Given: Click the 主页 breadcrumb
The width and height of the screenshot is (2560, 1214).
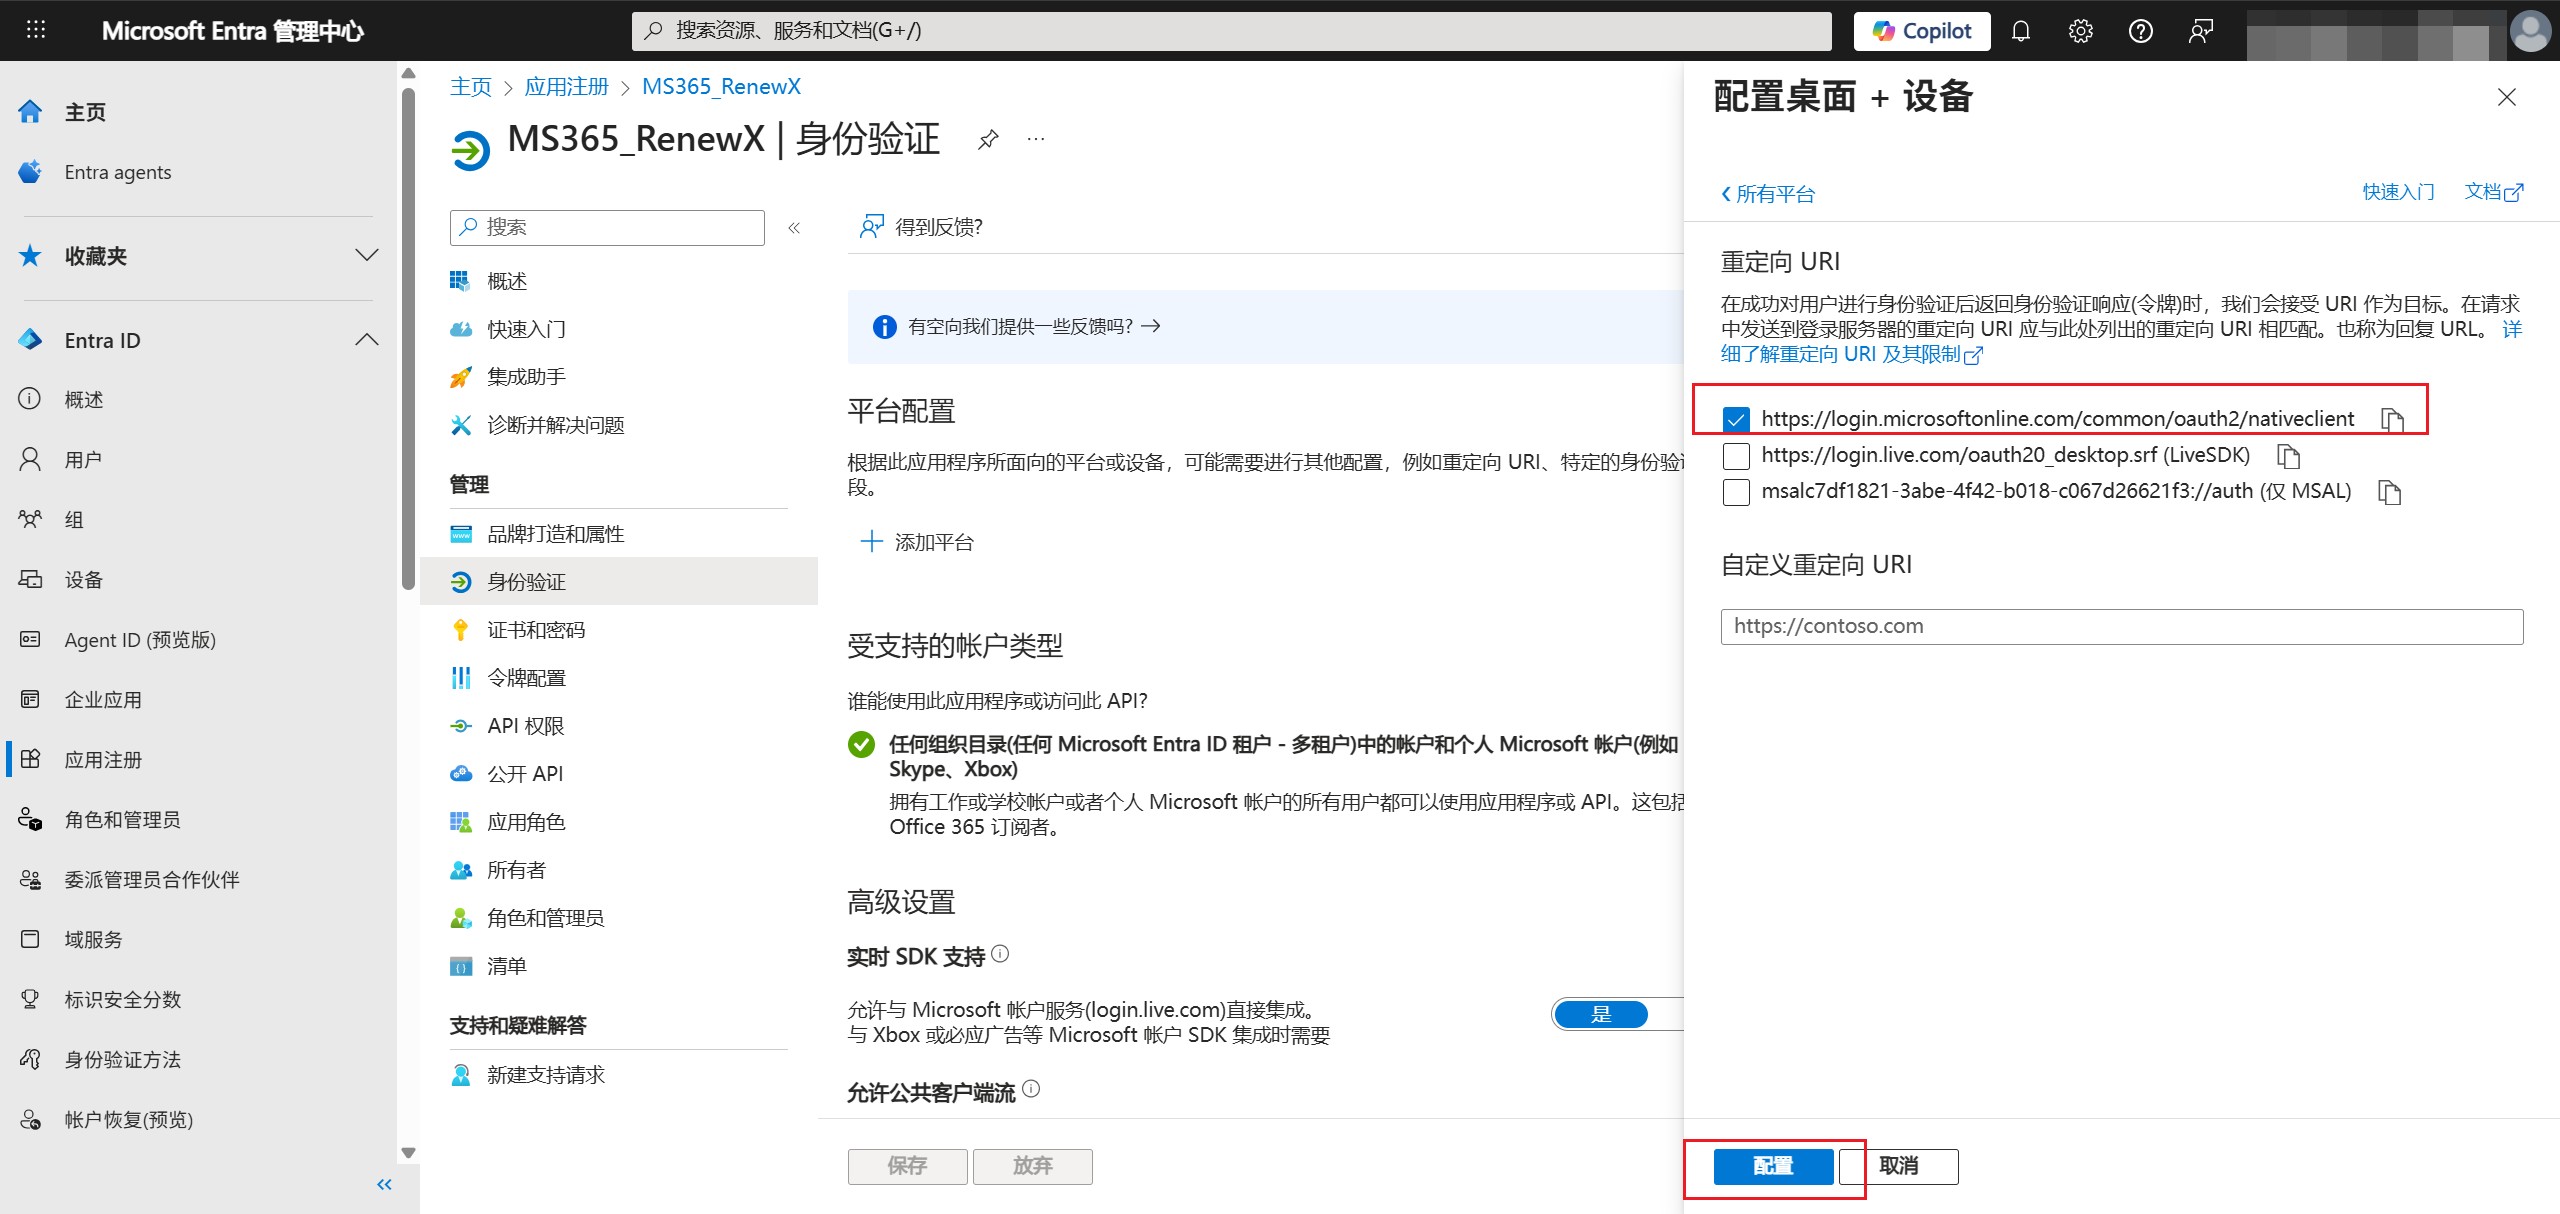Looking at the screenshot, I should click(471, 87).
